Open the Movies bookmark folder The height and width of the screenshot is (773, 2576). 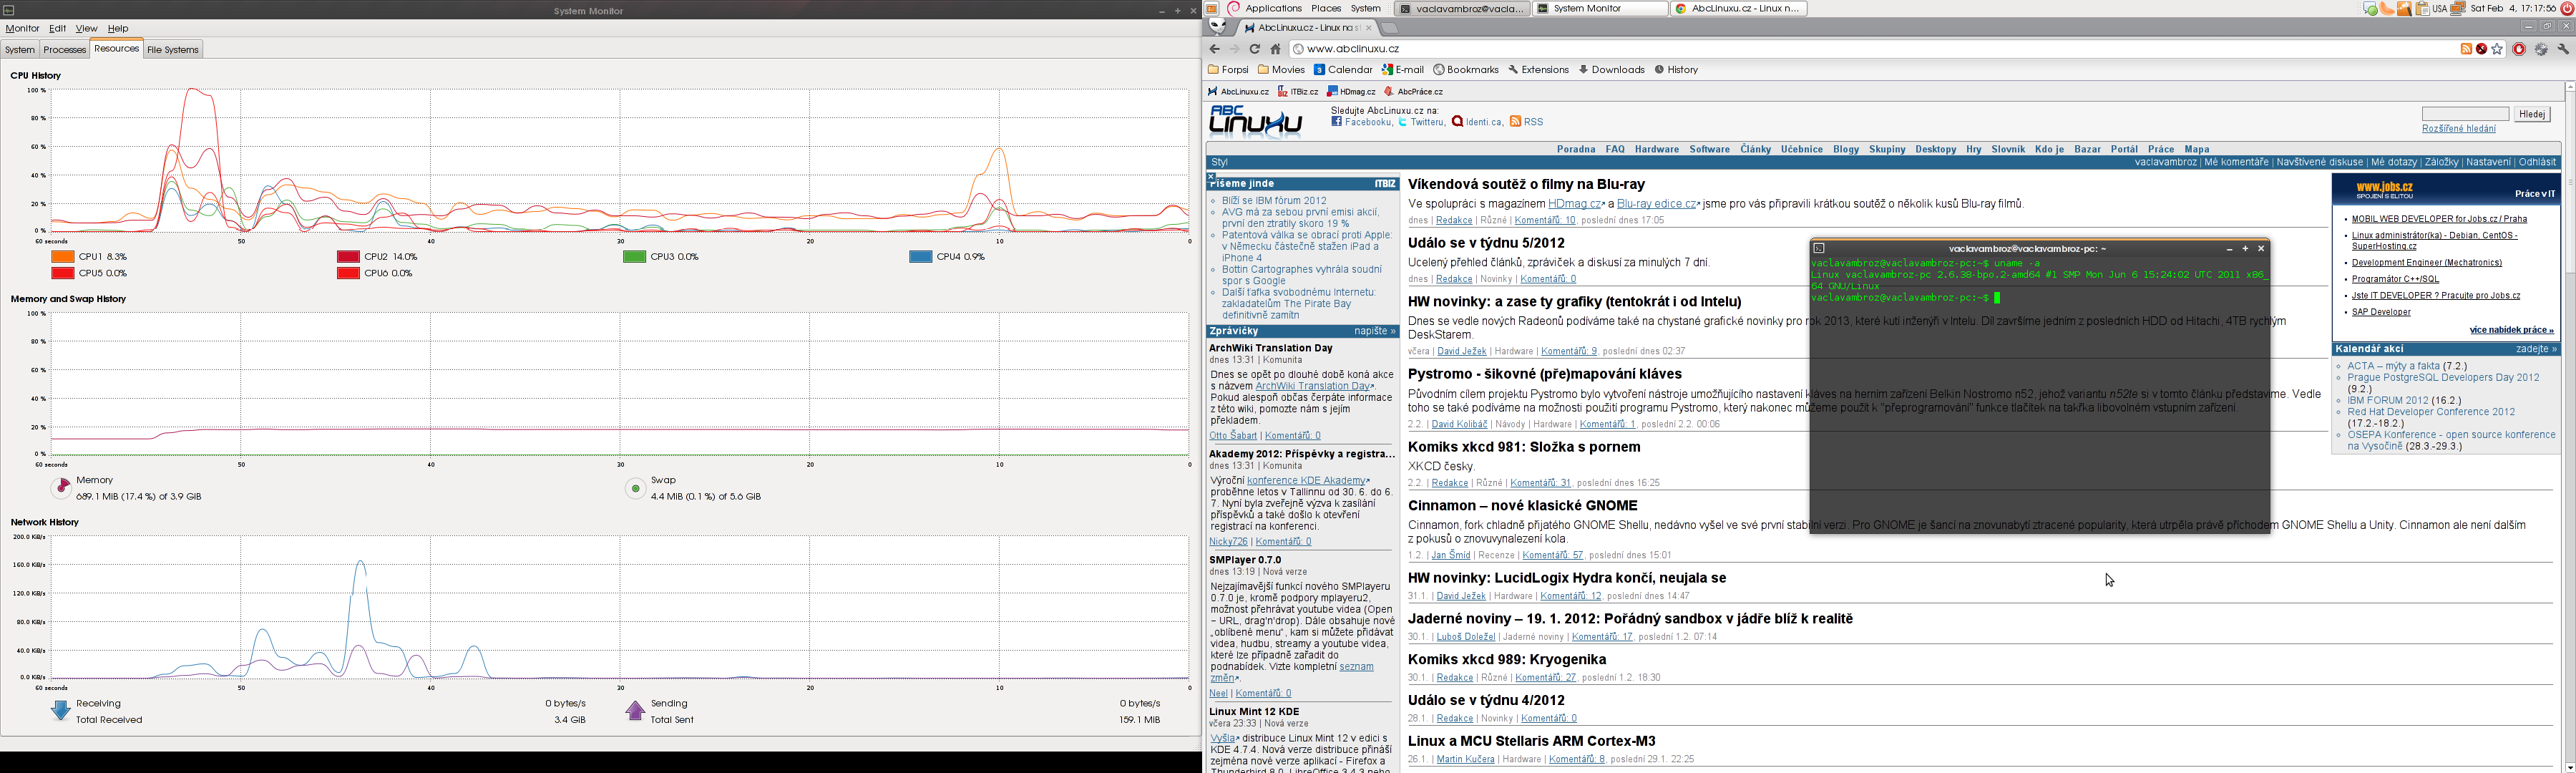[x=1281, y=70]
